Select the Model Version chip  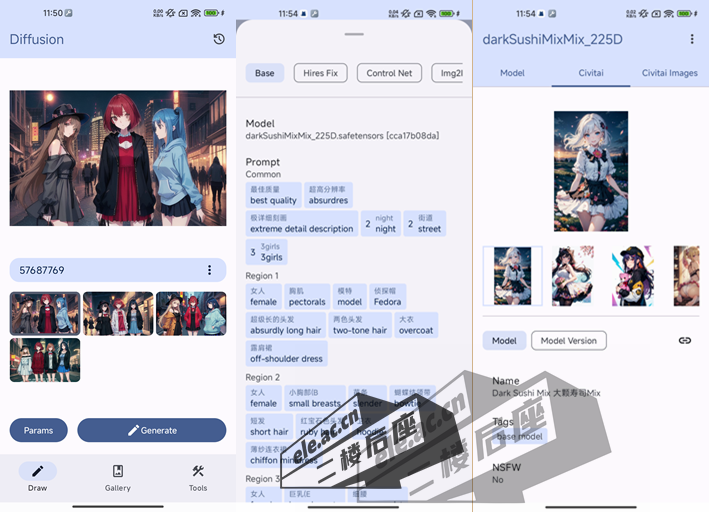[x=568, y=341]
